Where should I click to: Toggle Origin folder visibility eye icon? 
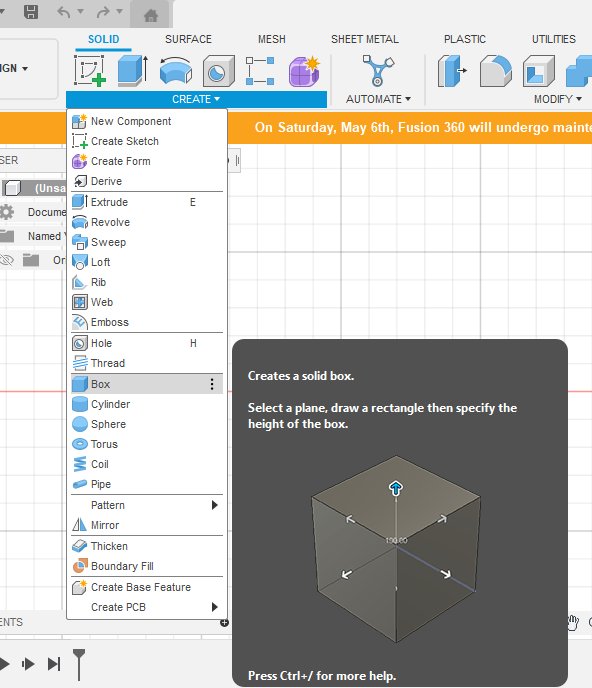click(7, 260)
